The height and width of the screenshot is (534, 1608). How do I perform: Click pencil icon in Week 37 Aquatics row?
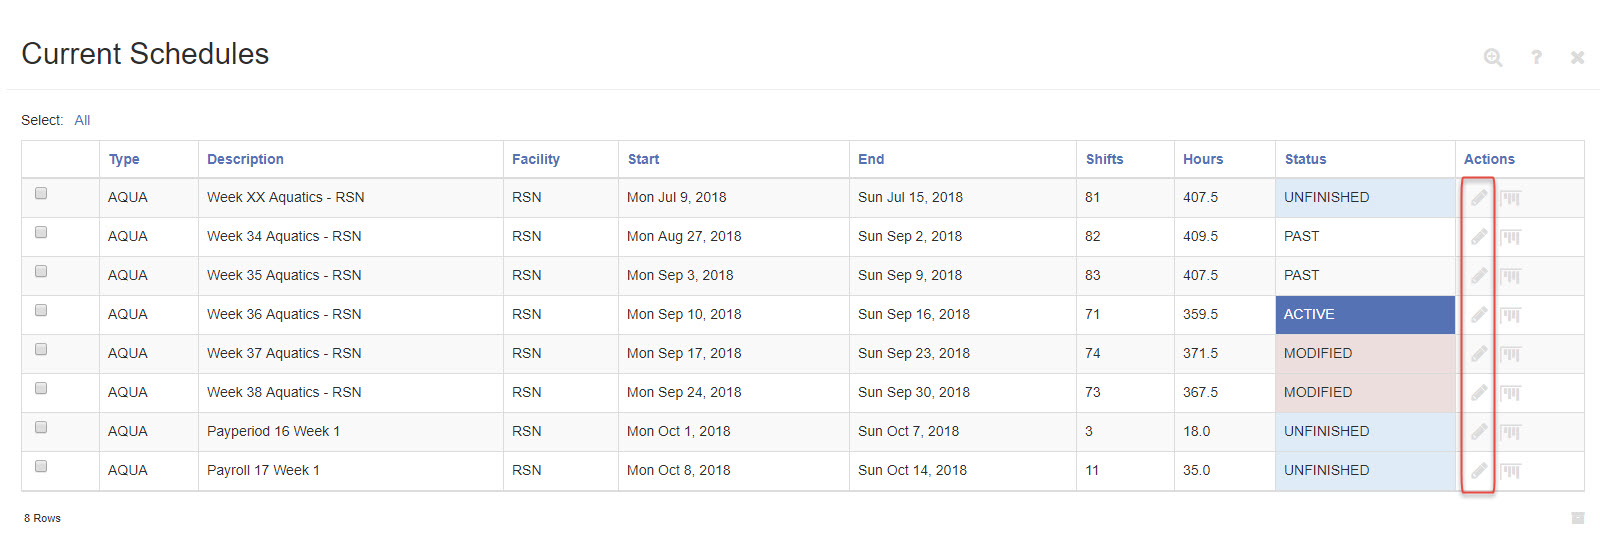(1478, 354)
